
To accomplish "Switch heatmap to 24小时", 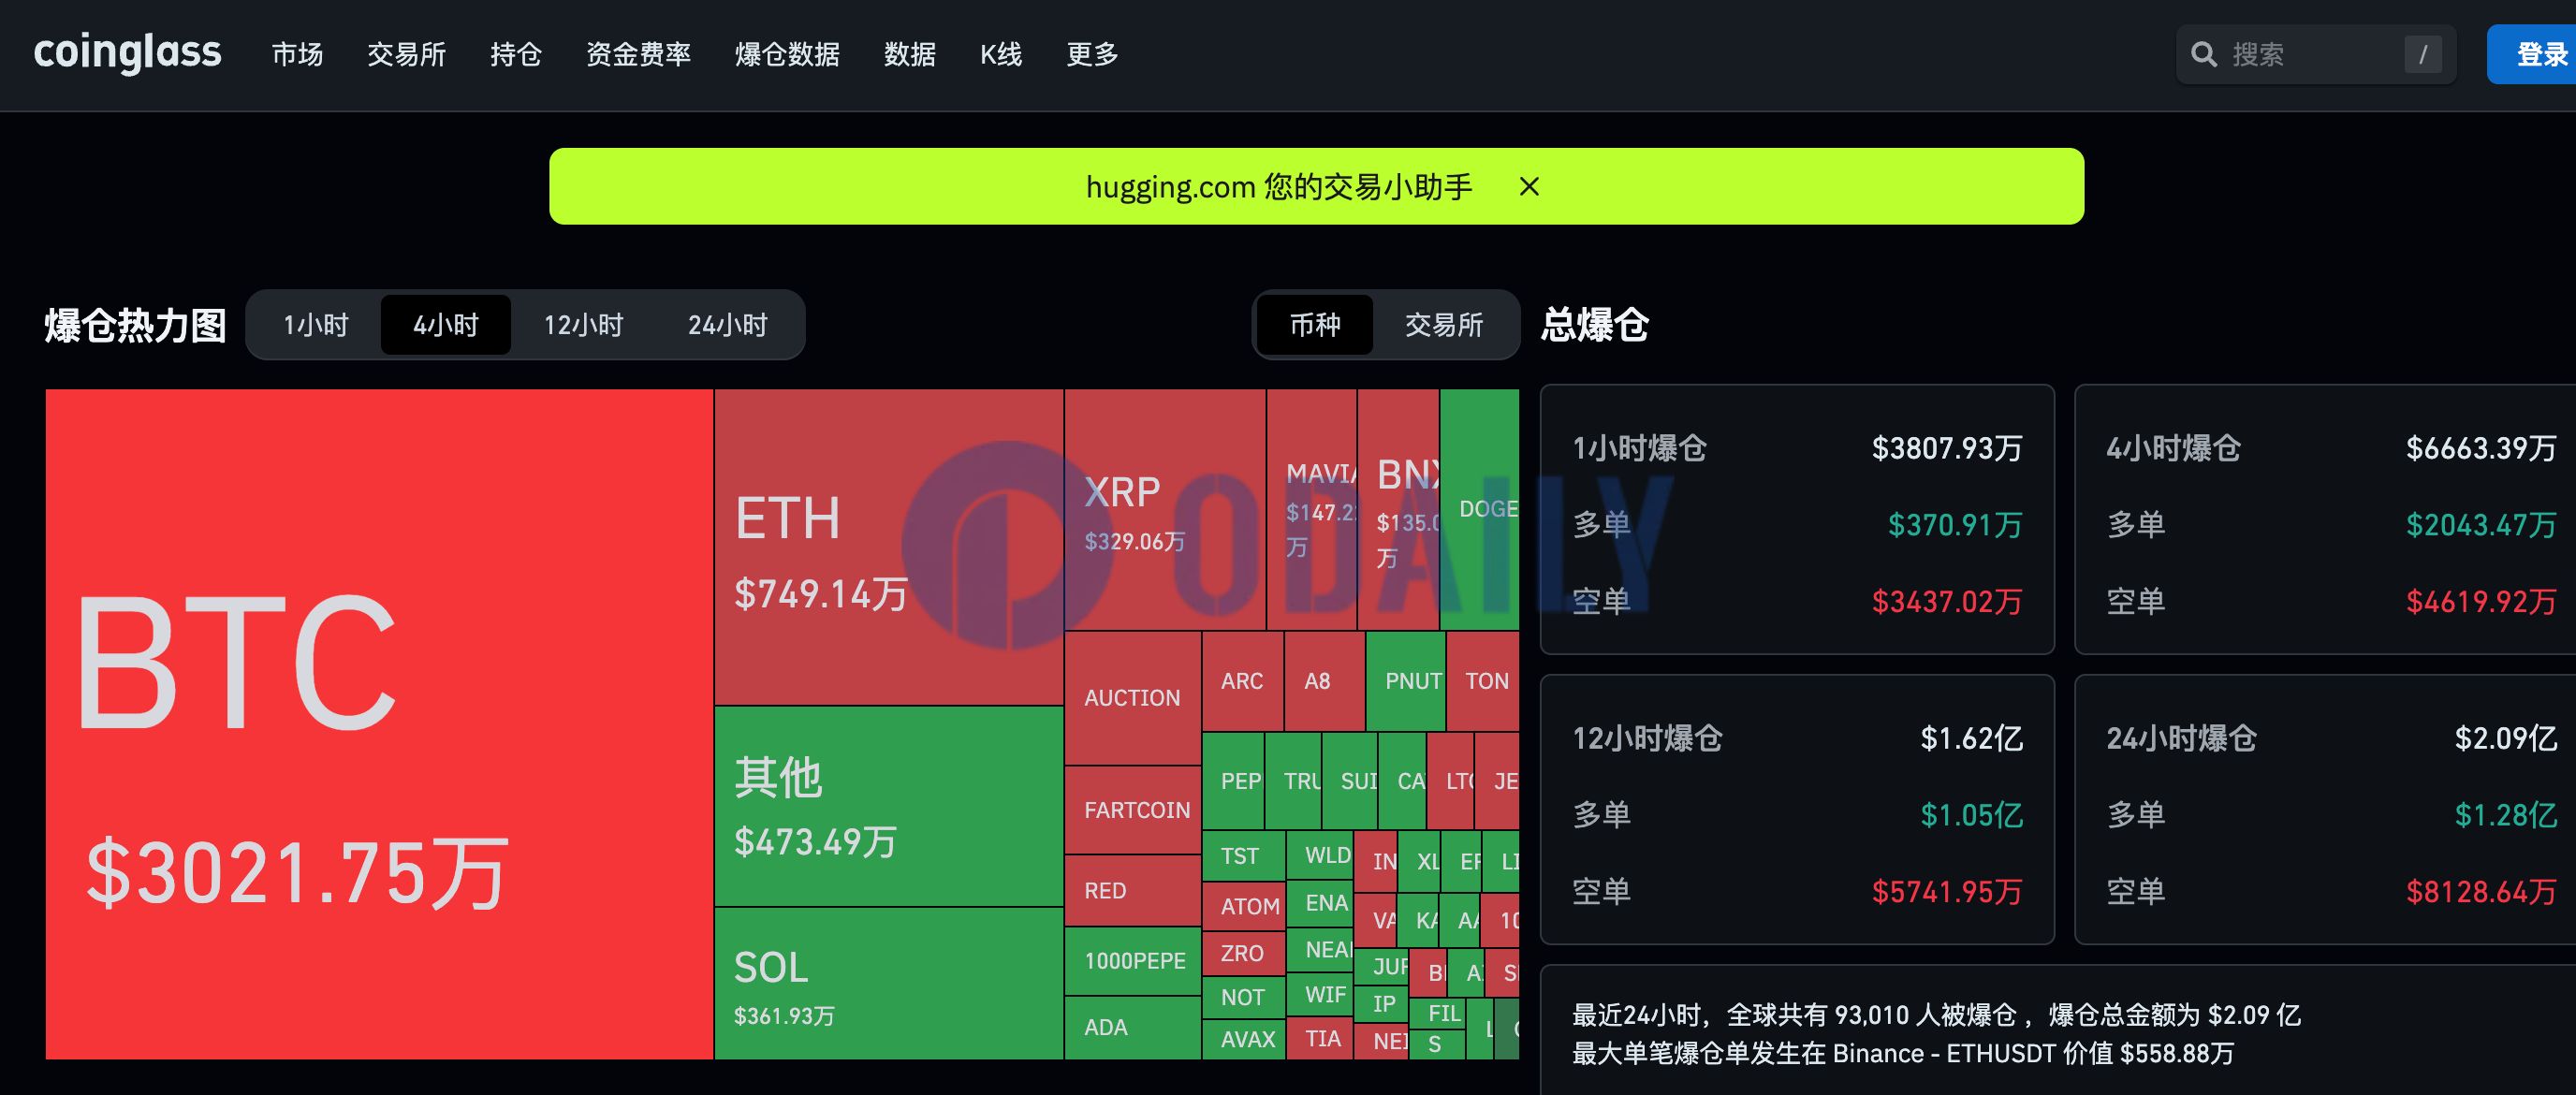I will (727, 325).
